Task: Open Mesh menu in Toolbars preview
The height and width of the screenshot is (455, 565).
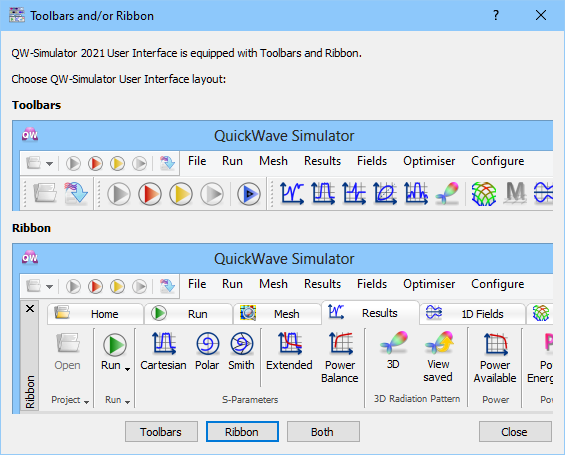Action: click(273, 161)
